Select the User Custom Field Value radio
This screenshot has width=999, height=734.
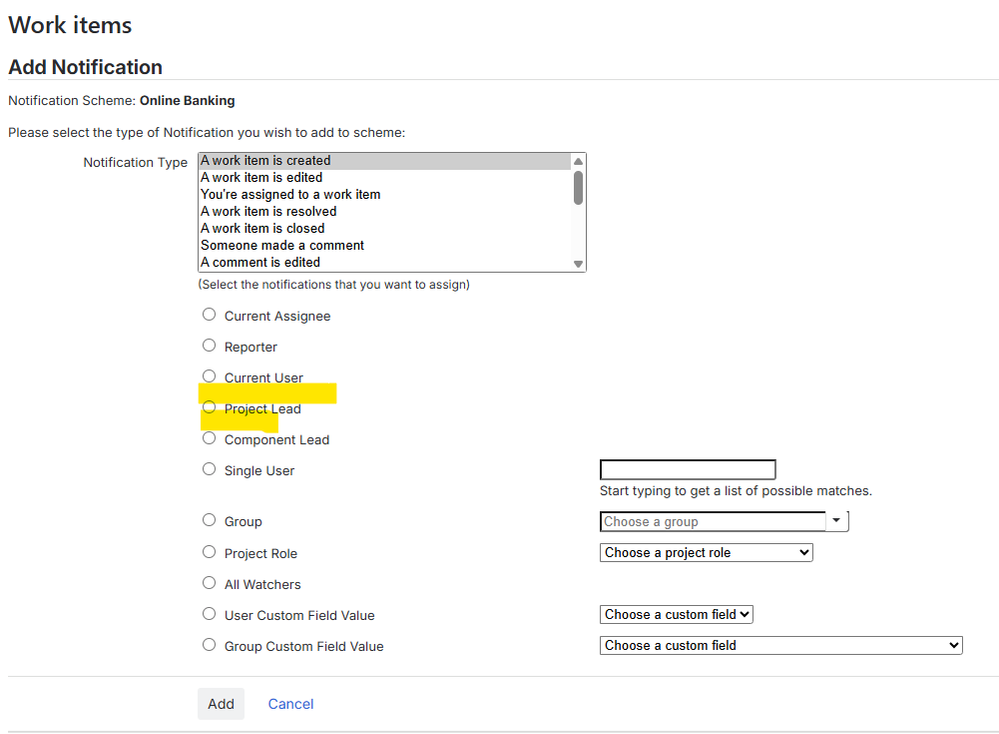(x=209, y=614)
